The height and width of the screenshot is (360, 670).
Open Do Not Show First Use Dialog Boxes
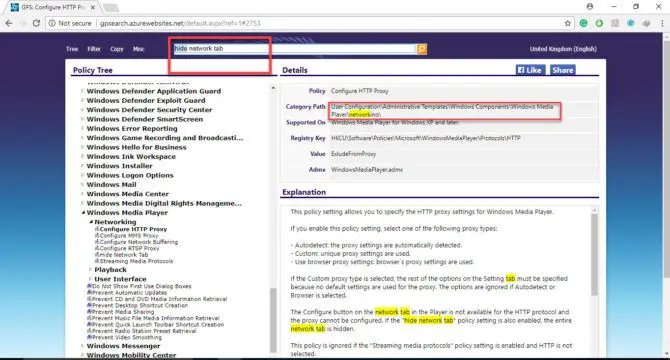[x=141, y=286]
